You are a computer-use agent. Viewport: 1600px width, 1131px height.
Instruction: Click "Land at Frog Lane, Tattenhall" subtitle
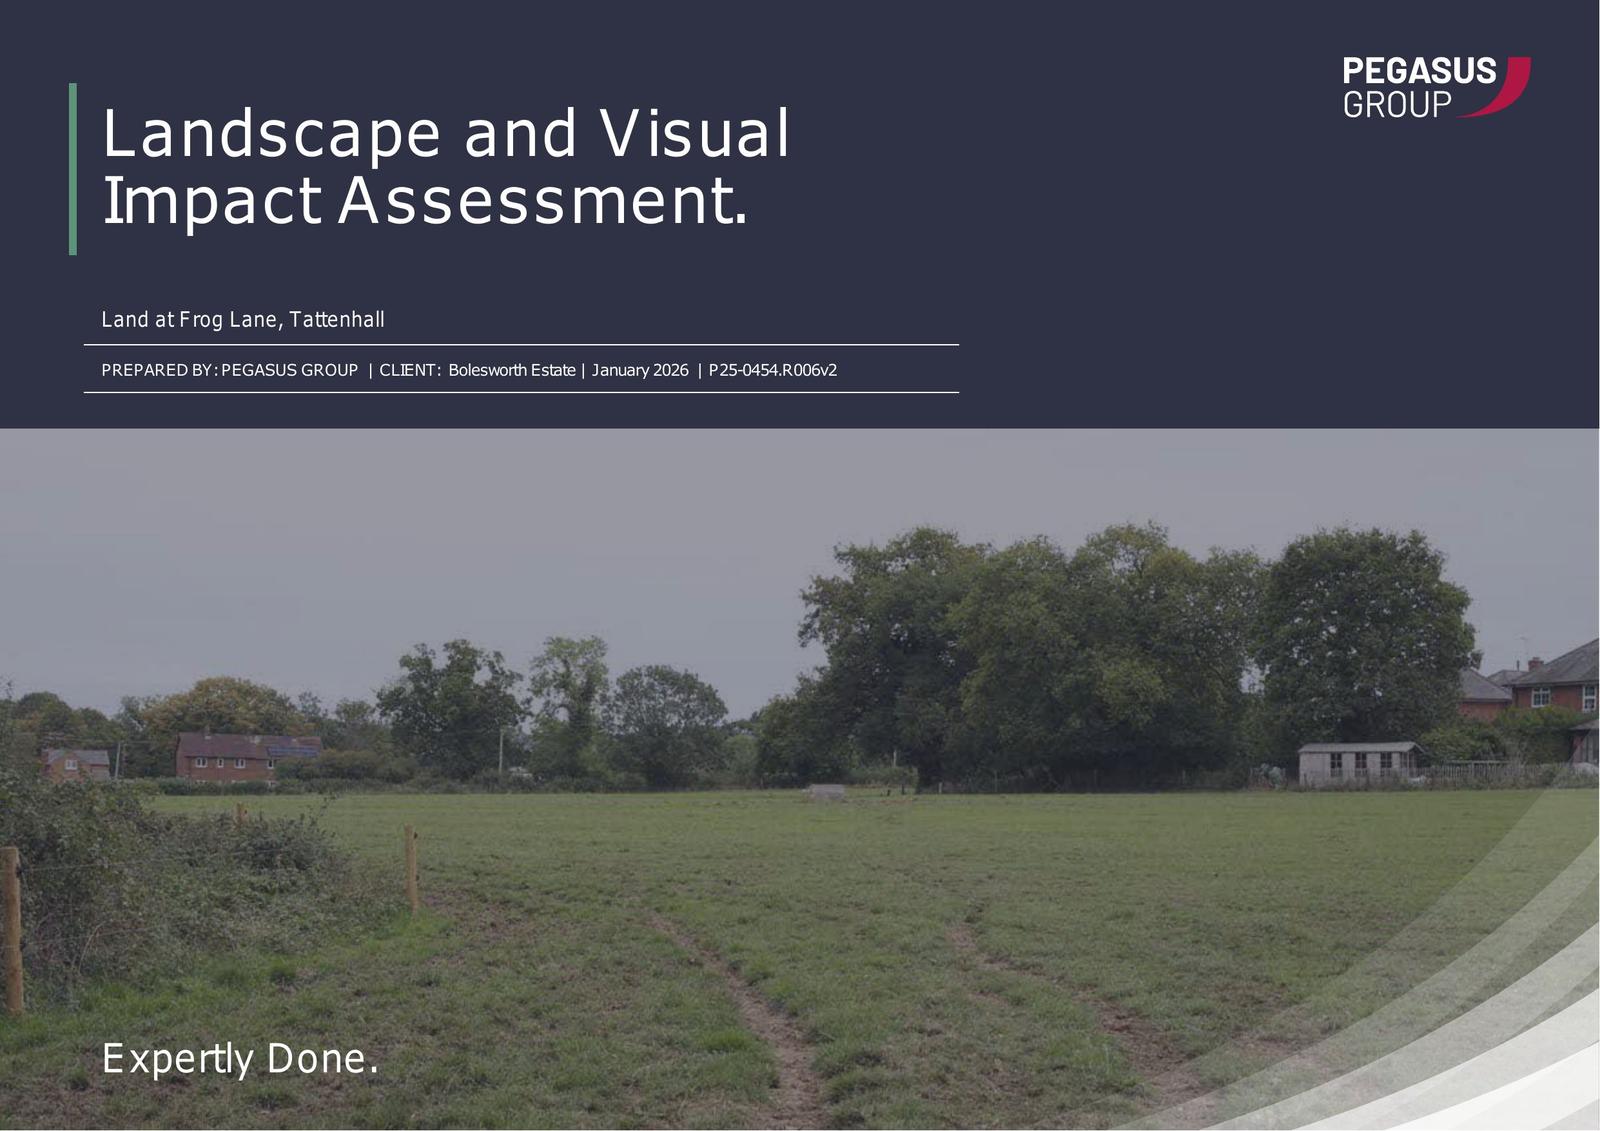click(x=243, y=320)
